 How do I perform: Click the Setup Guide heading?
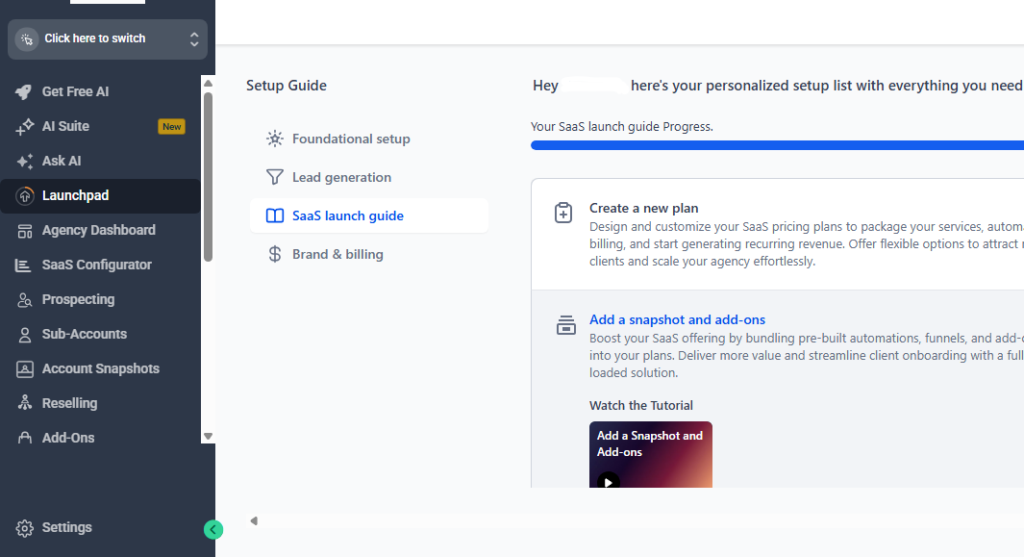point(286,86)
